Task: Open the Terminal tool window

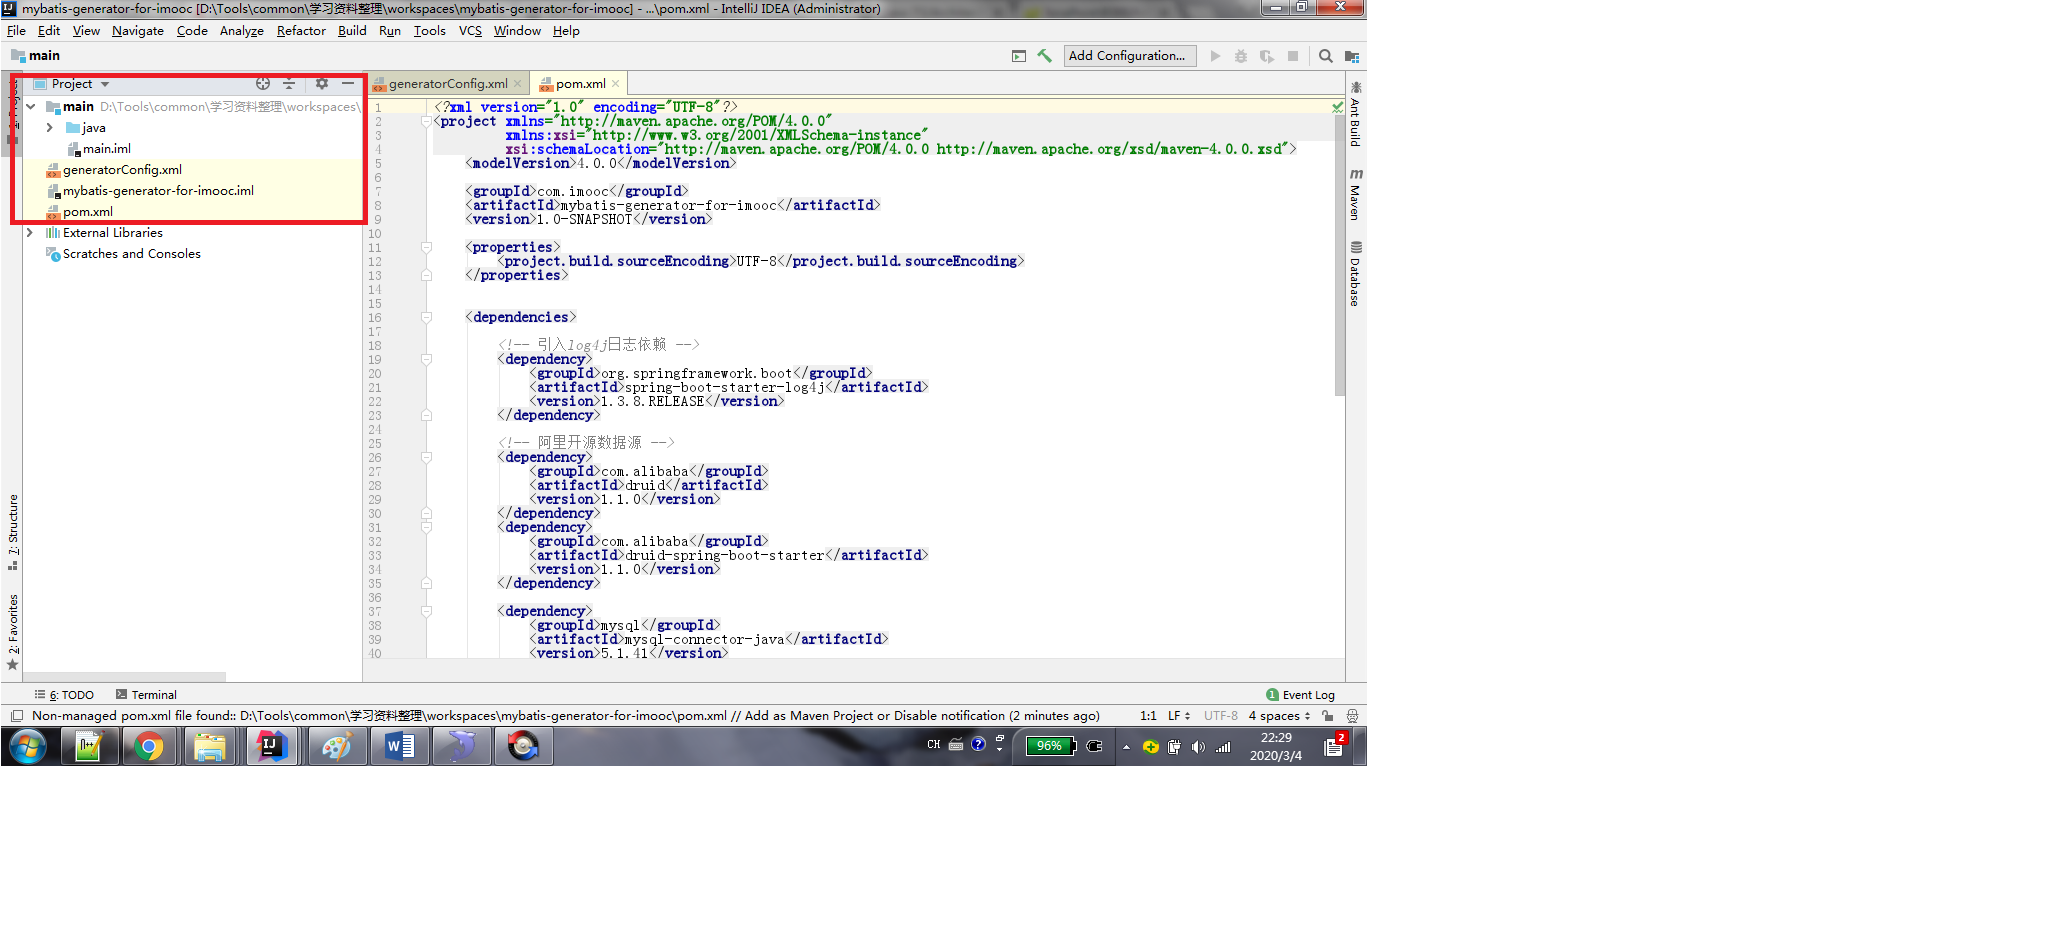Action: 146,695
